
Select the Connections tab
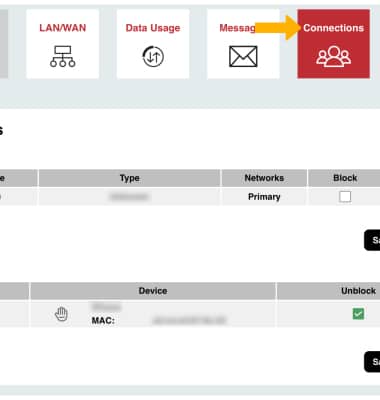[334, 44]
